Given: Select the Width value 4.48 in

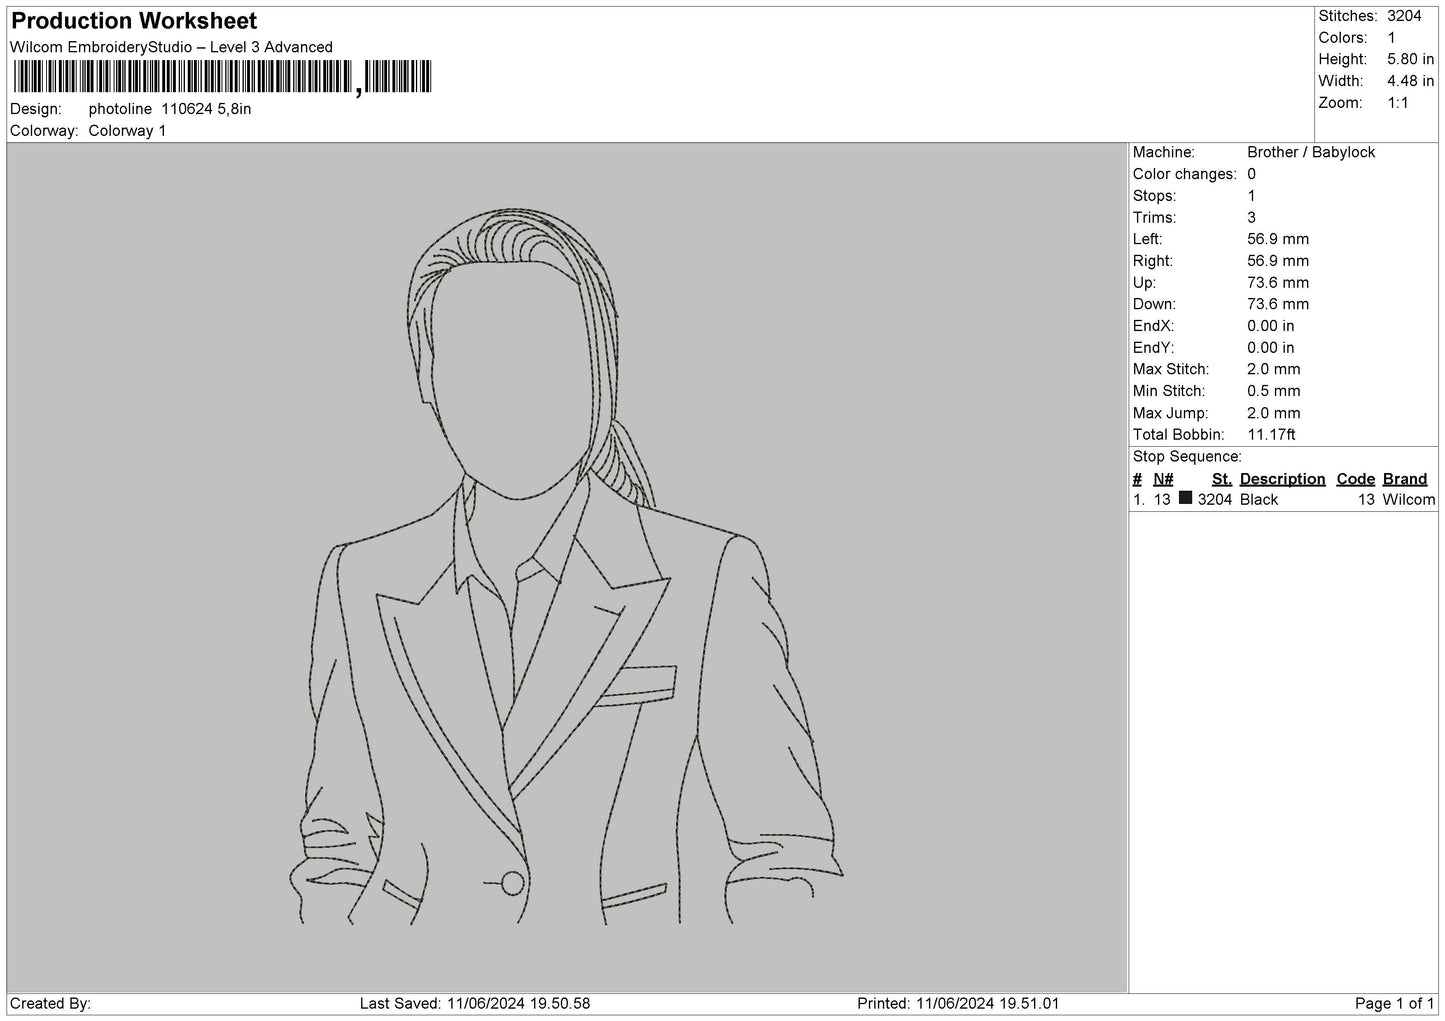Looking at the screenshot, I should [x=1410, y=81].
